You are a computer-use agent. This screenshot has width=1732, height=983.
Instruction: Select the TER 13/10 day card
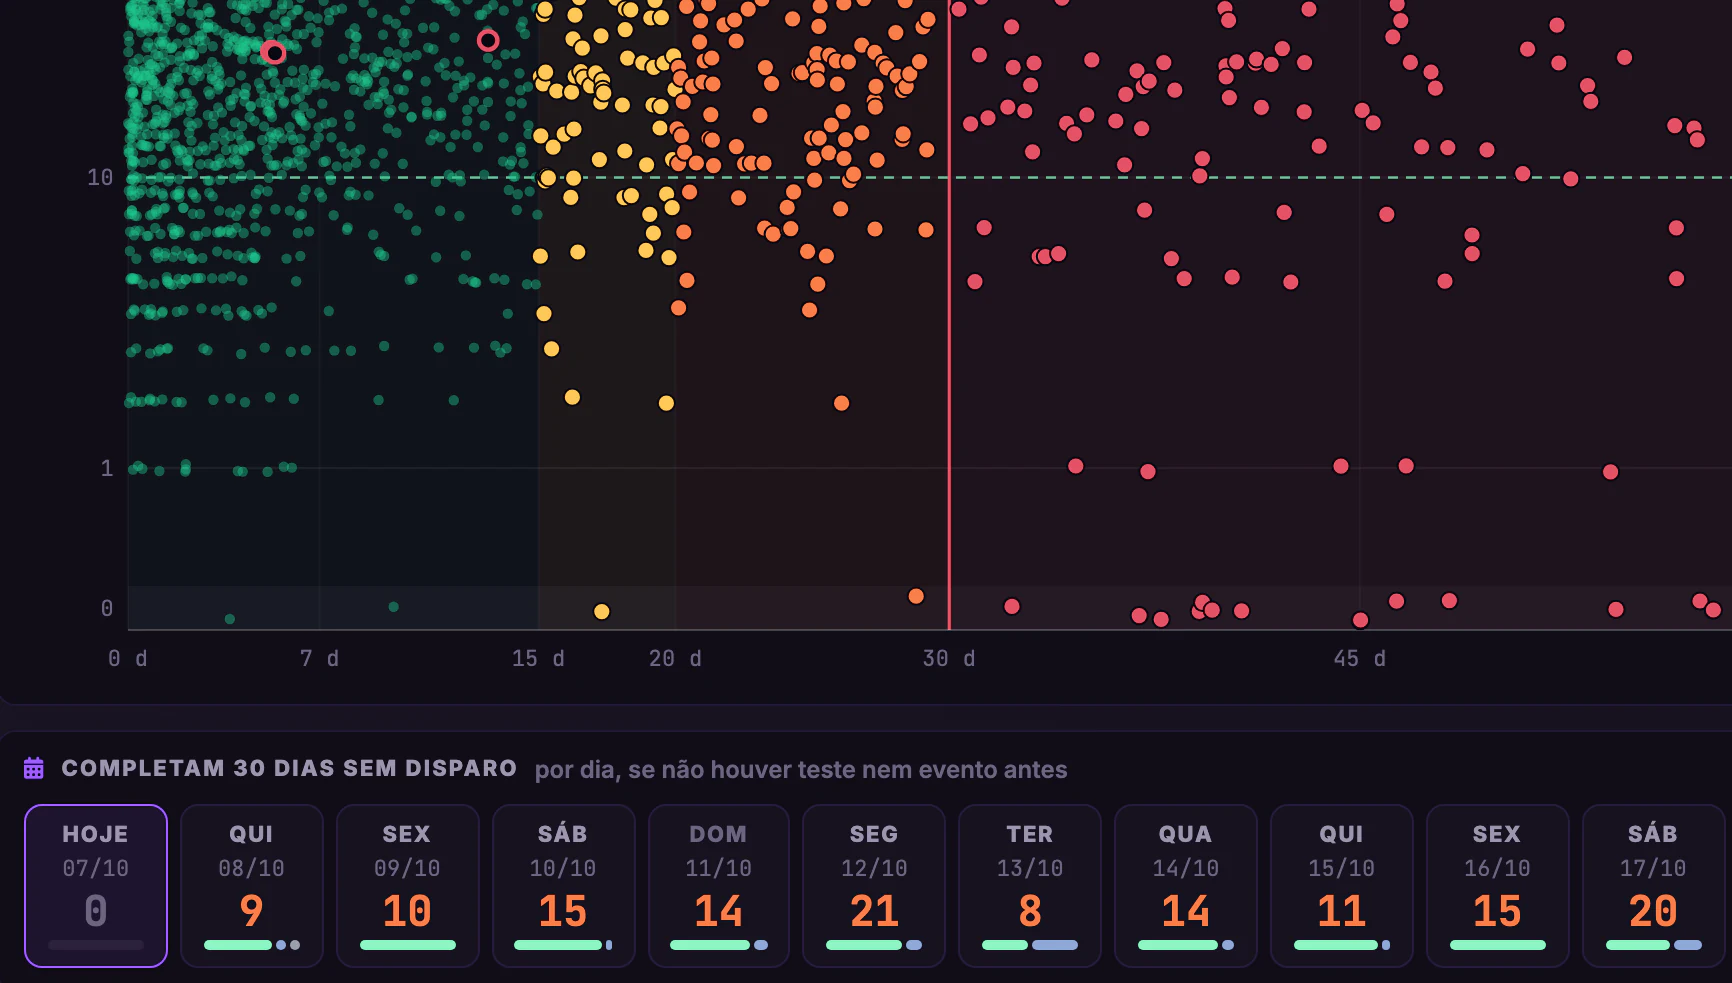1030,886
